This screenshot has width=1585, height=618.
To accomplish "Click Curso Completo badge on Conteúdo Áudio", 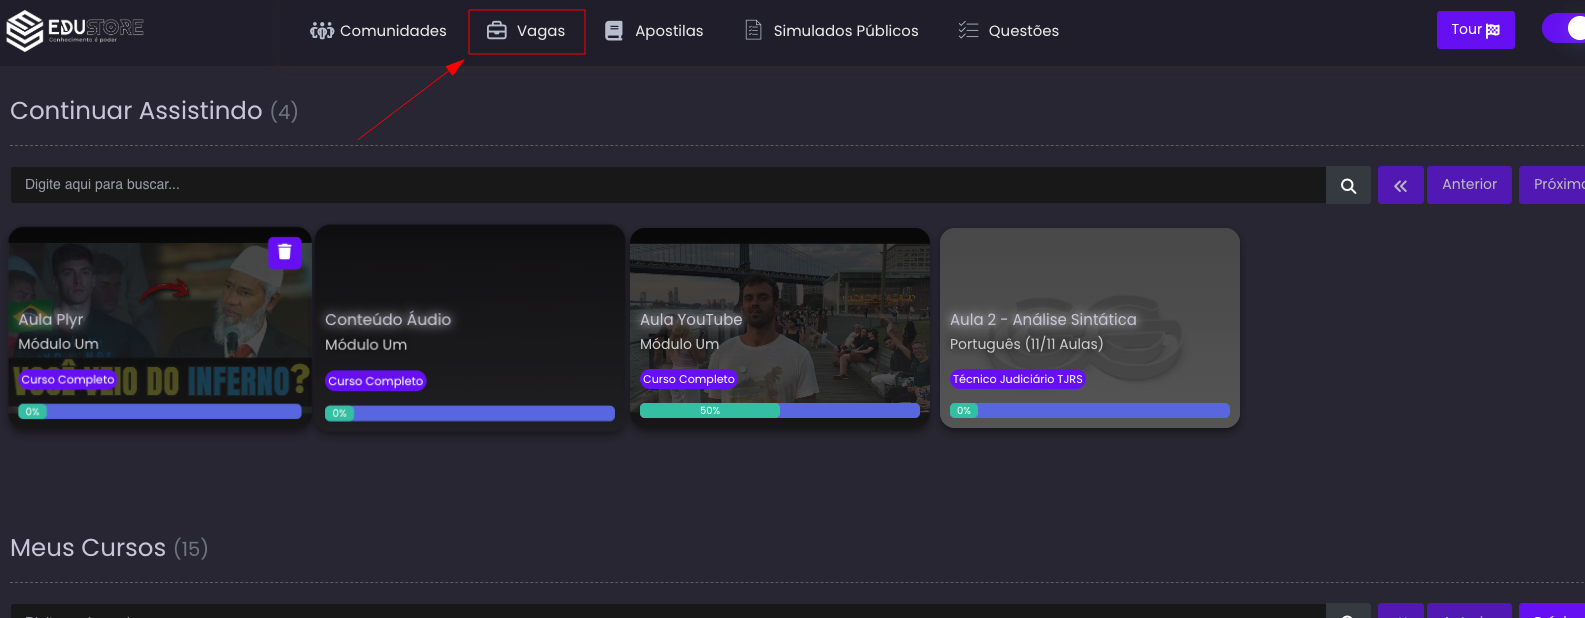I will tap(376, 381).
